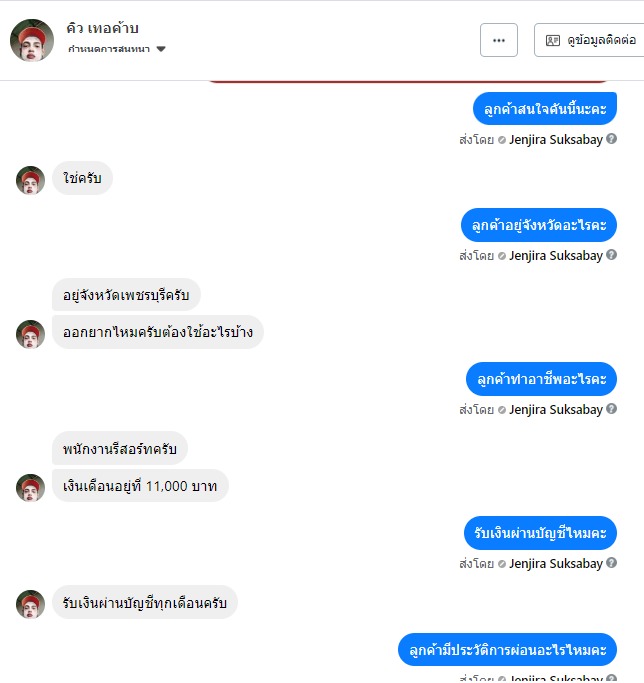Select the อยู่จังหวัดเพชรบุรีครับ message bubble
This screenshot has height=683, width=644.
click(x=126, y=295)
